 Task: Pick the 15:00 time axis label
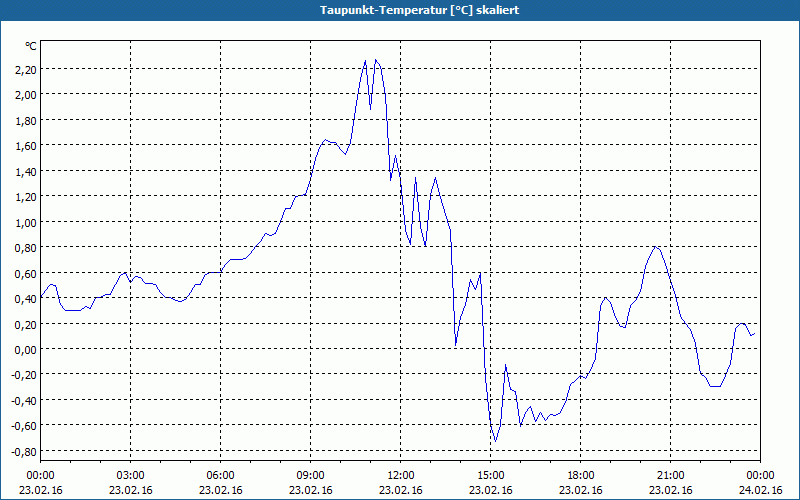[490, 476]
